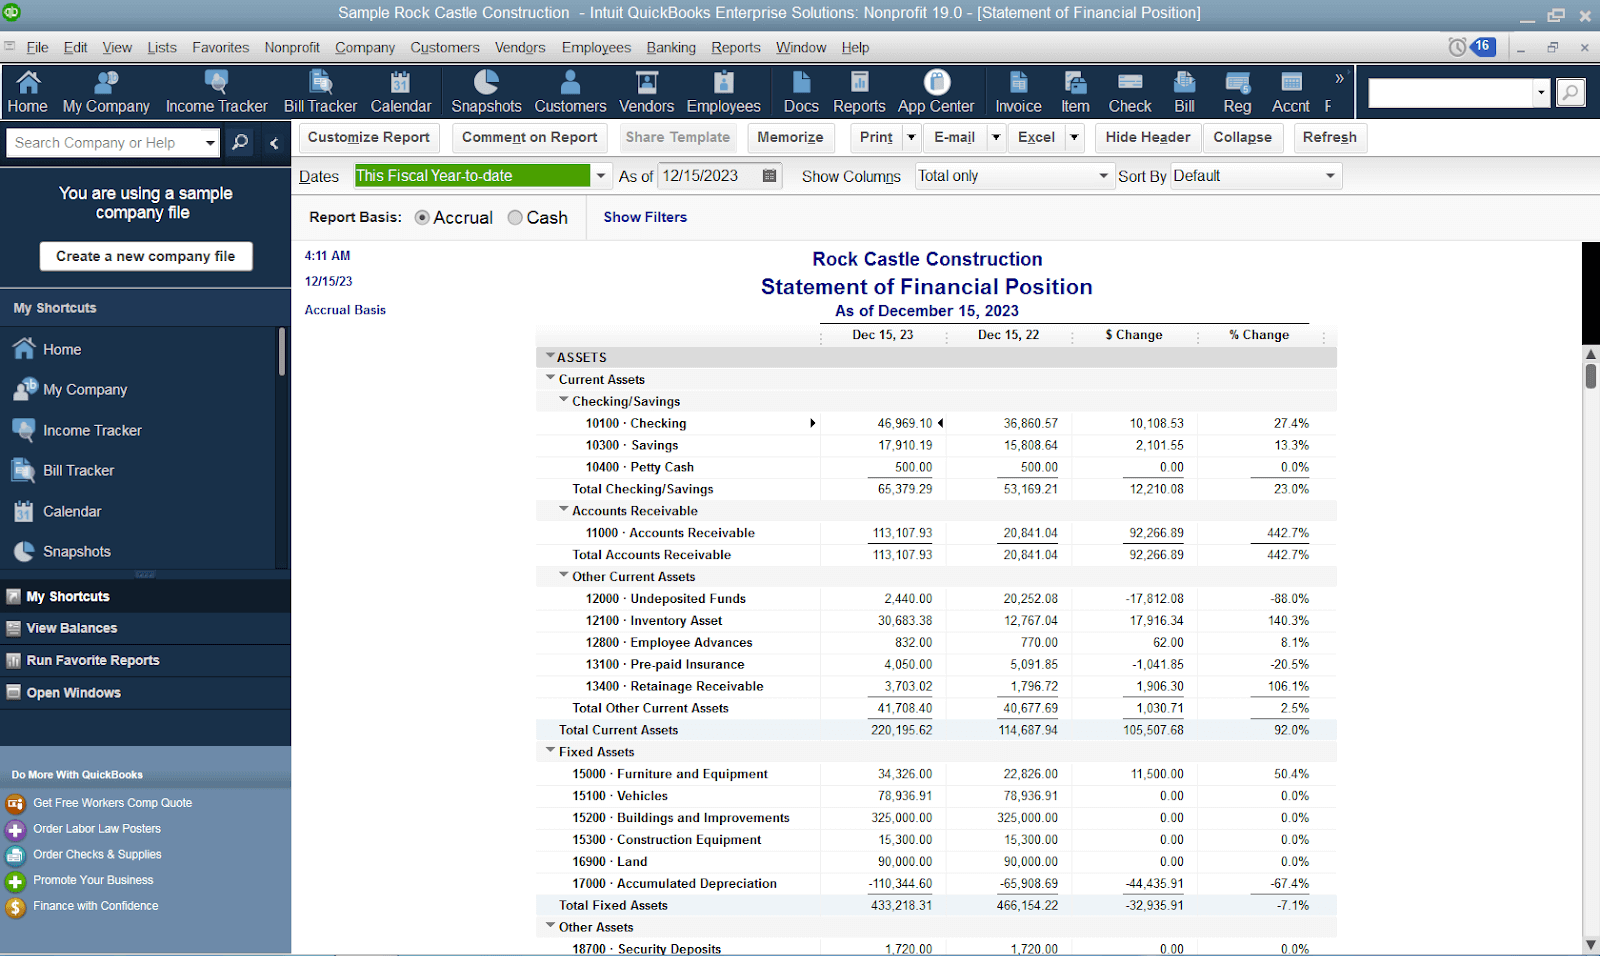This screenshot has width=1600, height=956.
Task: Click the report vertical scrollbar thumb
Action: pyautogui.click(x=1591, y=377)
